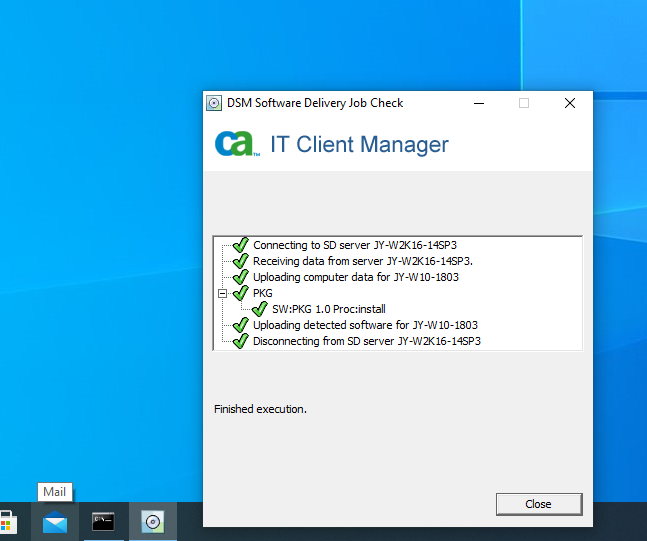Open Command Prompt from the taskbar
The width and height of the screenshot is (647, 541).
coord(103,522)
